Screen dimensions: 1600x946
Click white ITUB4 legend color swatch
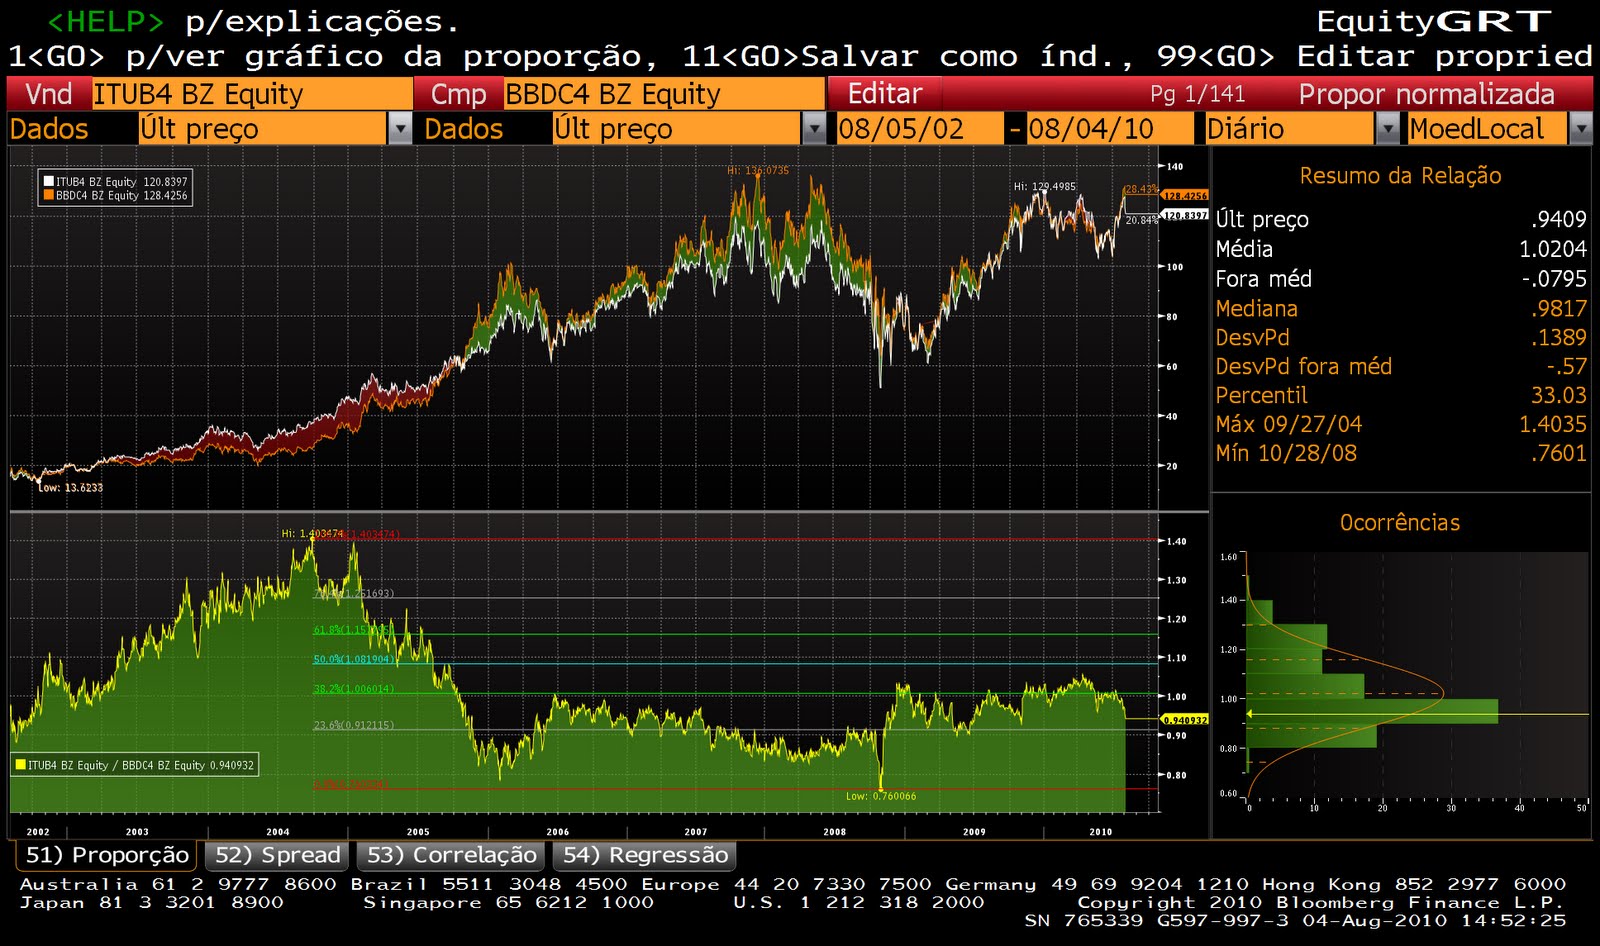(x=48, y=182)
